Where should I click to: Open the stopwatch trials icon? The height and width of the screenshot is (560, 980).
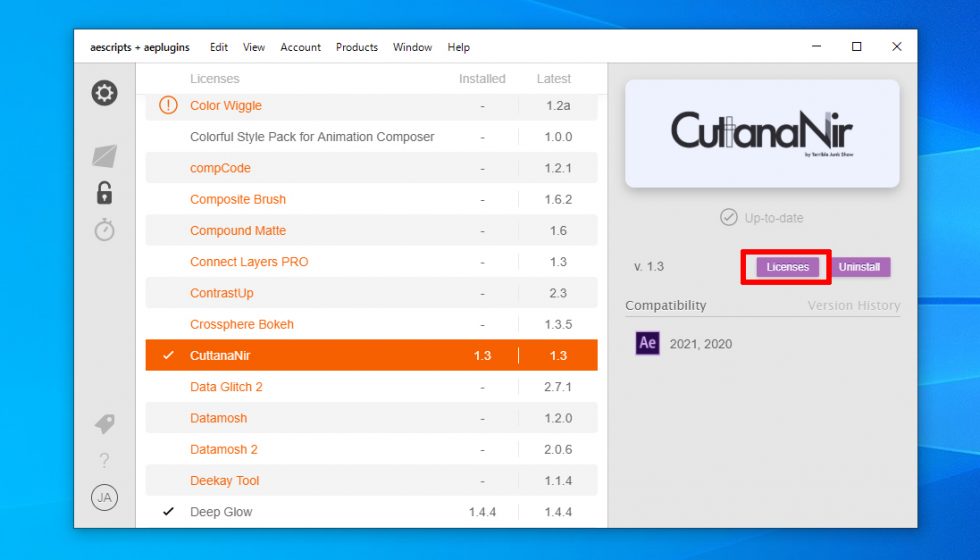pyautogui.click(x=104, y=230)
